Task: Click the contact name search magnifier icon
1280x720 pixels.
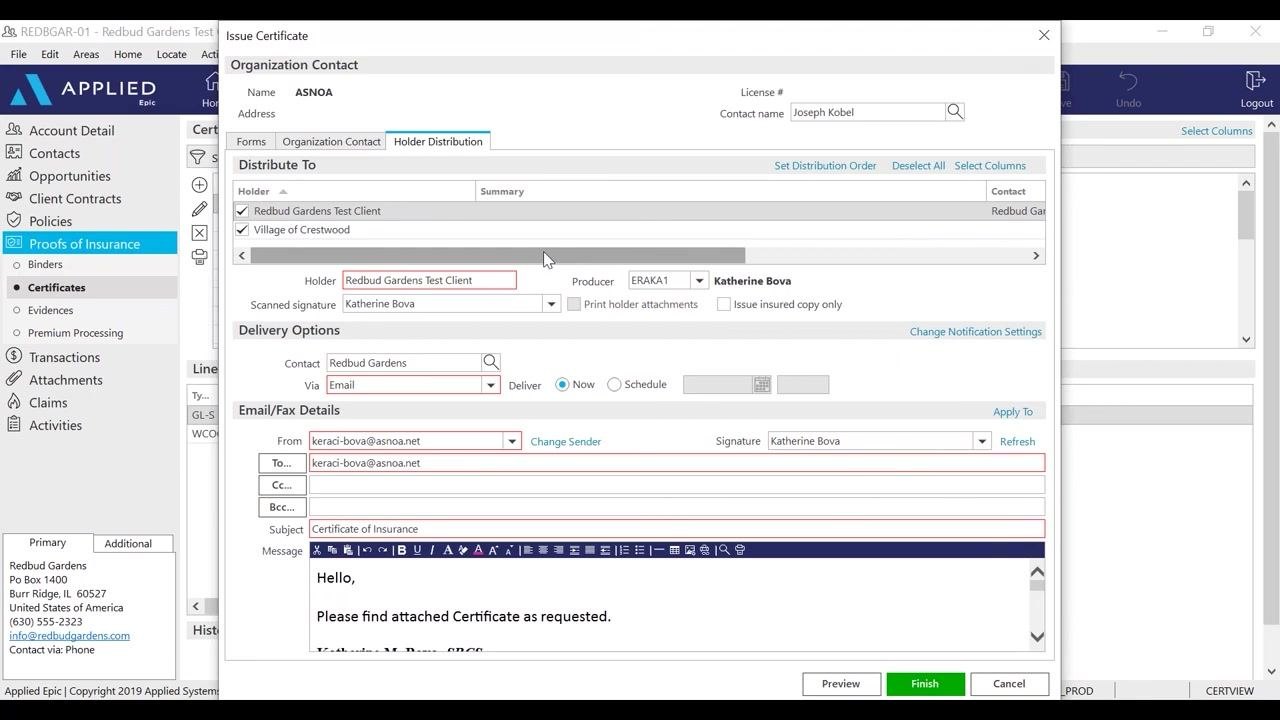Action: [955, 112]
